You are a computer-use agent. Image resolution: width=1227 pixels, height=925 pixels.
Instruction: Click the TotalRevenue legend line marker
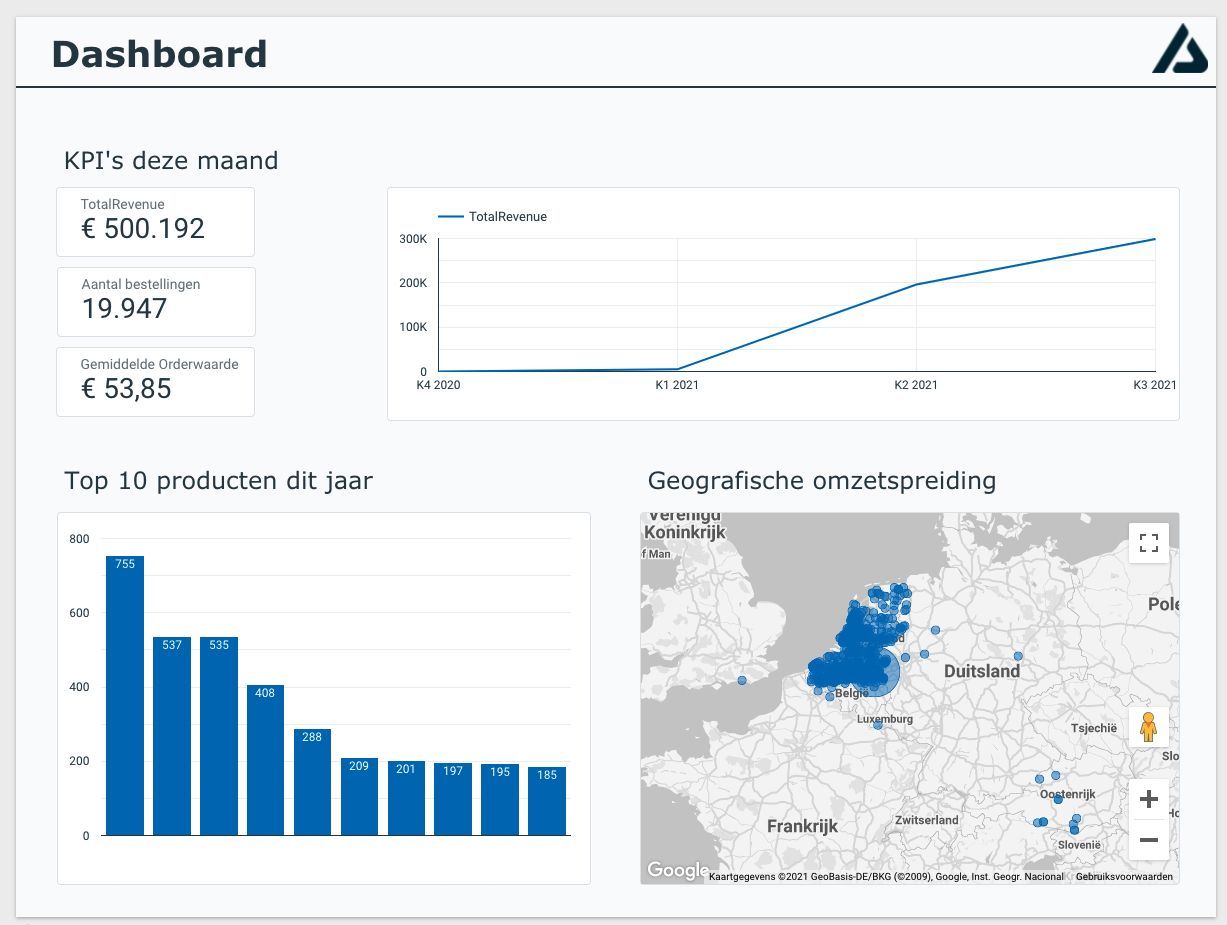452,216
